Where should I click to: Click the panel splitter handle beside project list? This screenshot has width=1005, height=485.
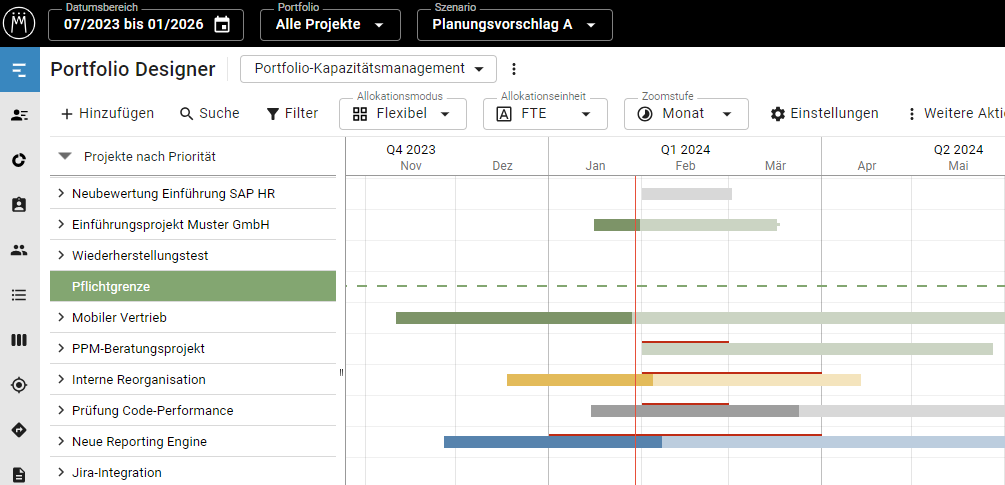pyautogui.click(x=341, y=372)
